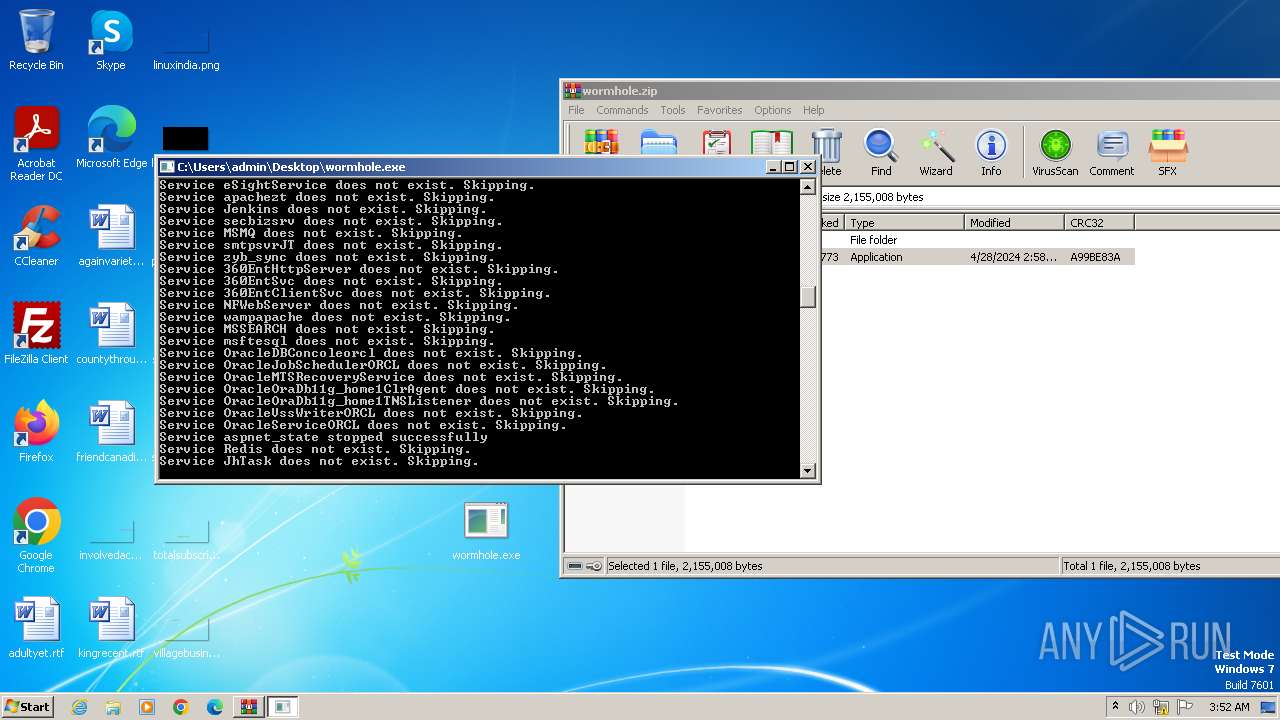Viewport: 1280px width, 720px height.
Task: Open the Help menu in WinRAR
Action: pyautogui.click(x=814, y=110)
